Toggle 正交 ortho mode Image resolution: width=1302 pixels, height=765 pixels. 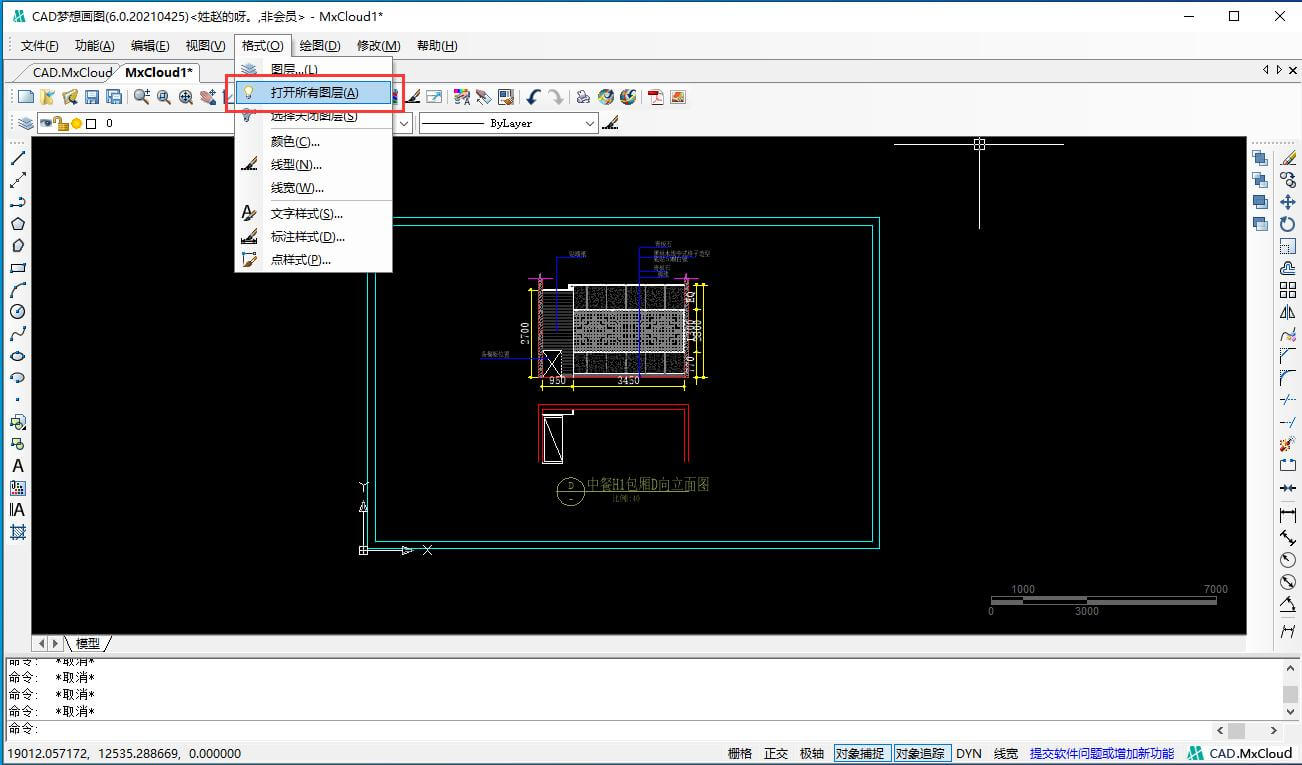[x=776, y=753]
